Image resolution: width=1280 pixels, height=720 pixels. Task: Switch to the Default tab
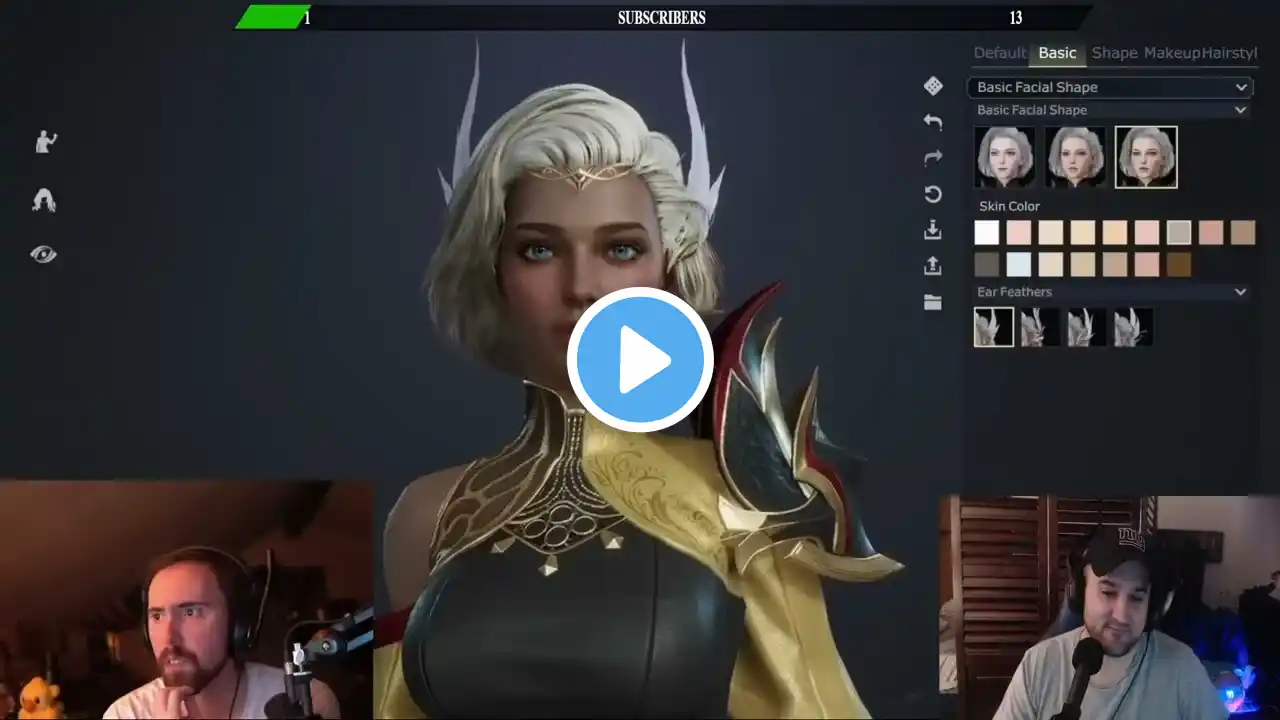tap(1000, 53)
